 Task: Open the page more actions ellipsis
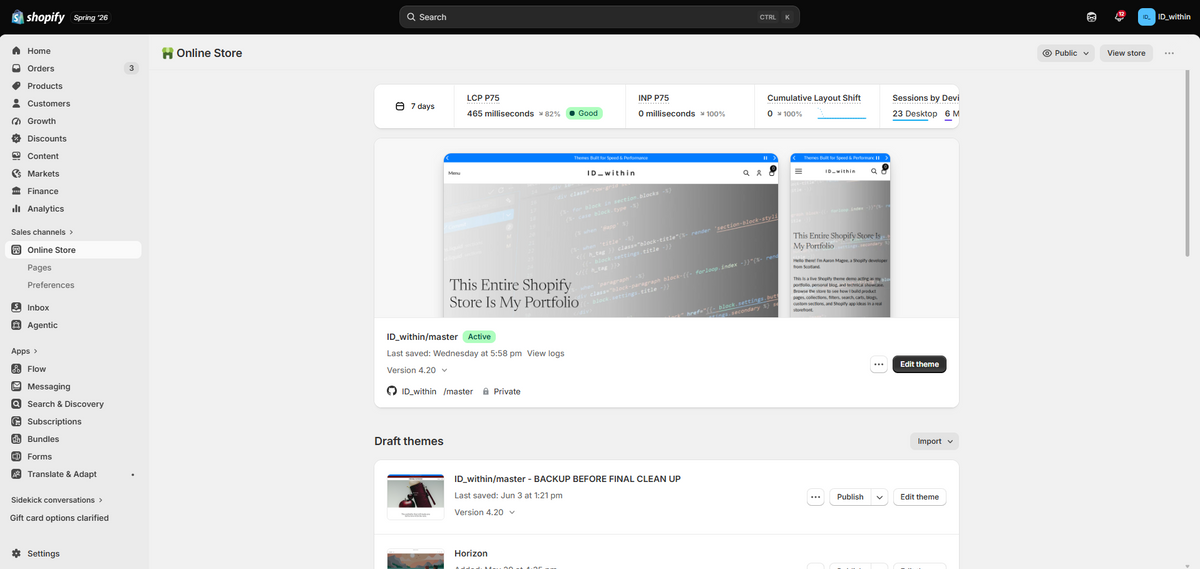[1169, 53]
